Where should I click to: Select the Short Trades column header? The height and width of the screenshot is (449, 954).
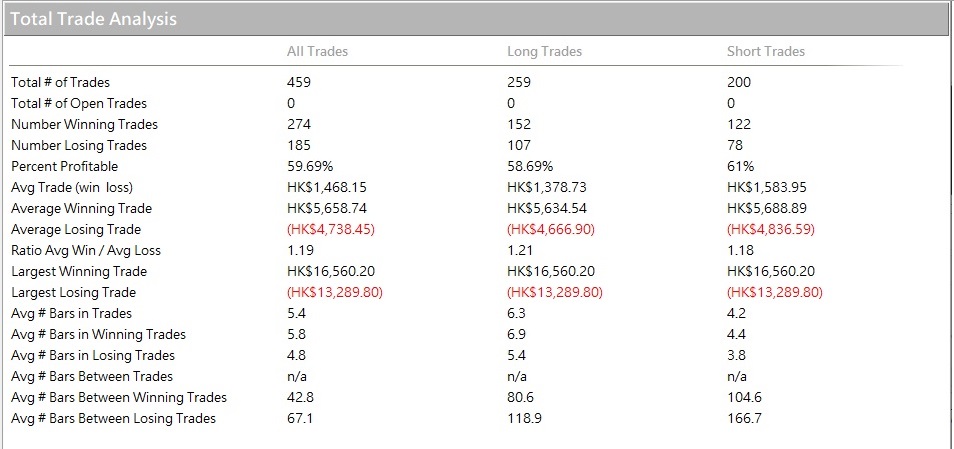765,51
